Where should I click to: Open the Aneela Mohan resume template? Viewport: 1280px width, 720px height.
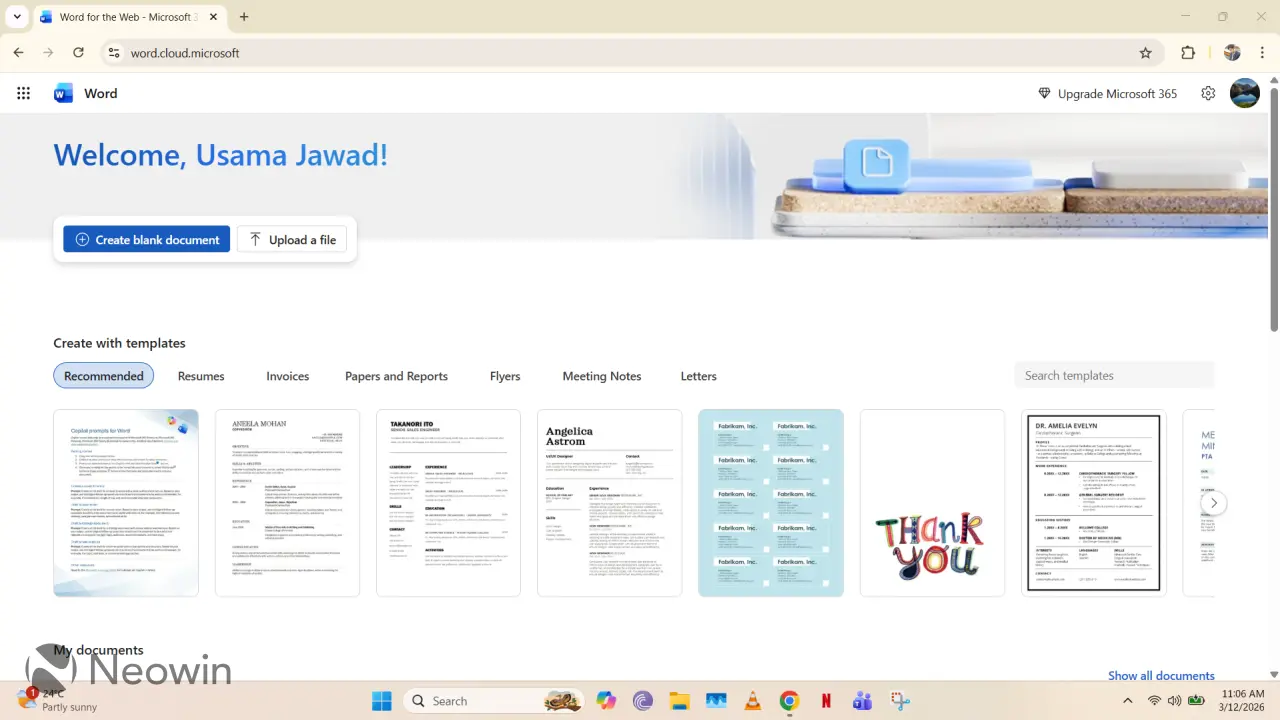coord(287,503)
